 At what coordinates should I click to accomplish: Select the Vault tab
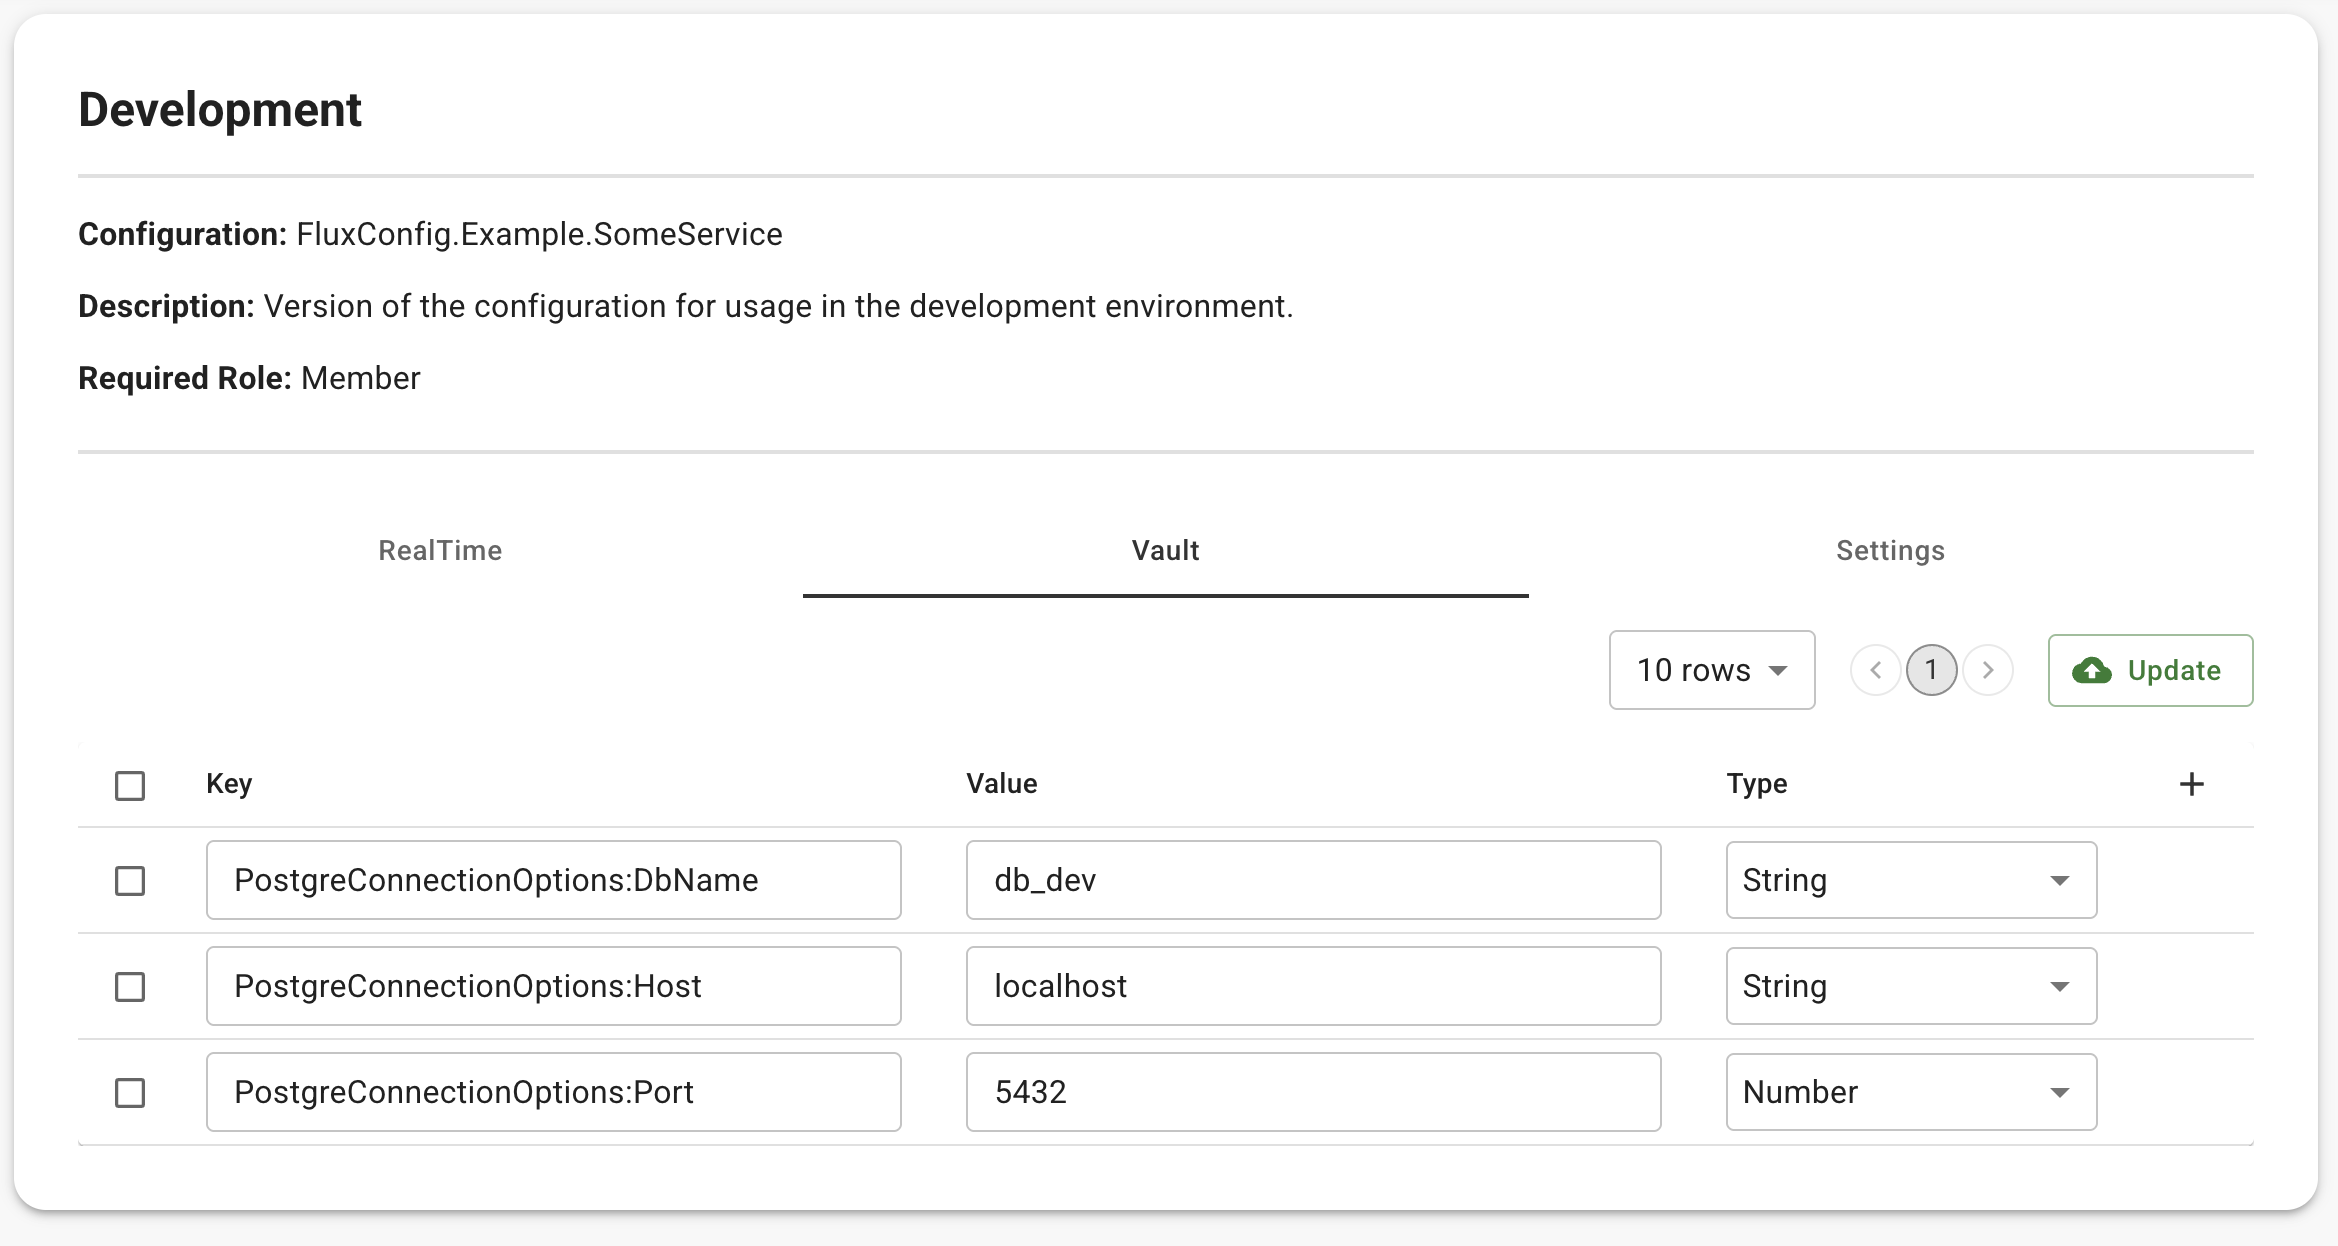[x=1165, y=551]
